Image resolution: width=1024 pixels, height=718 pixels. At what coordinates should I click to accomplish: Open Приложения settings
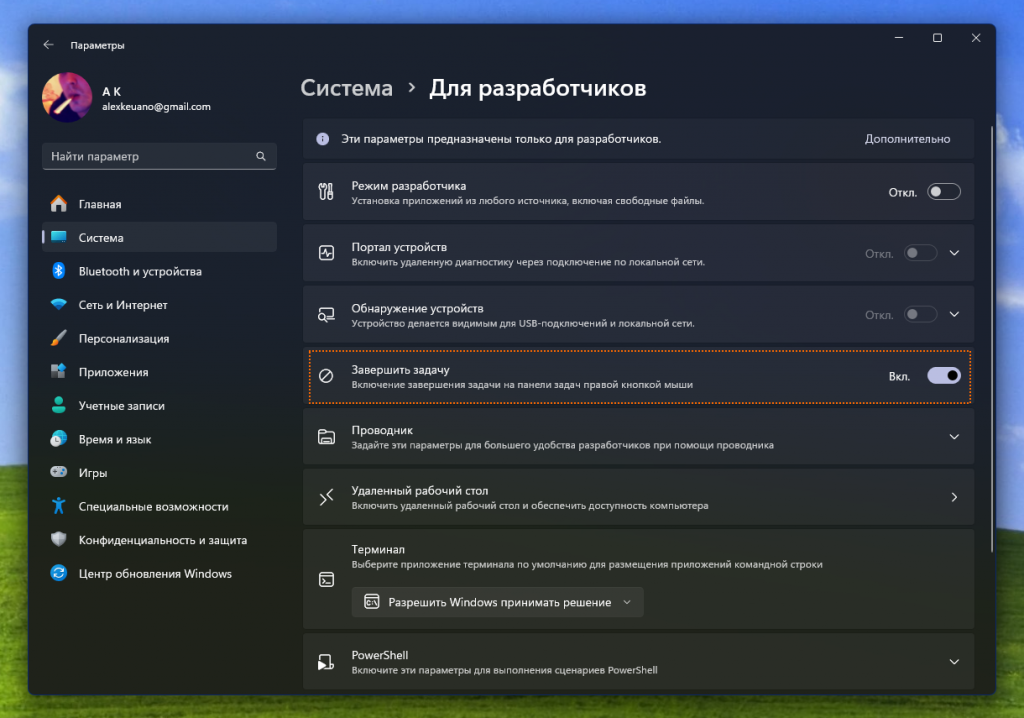click(x=159, y=372)
